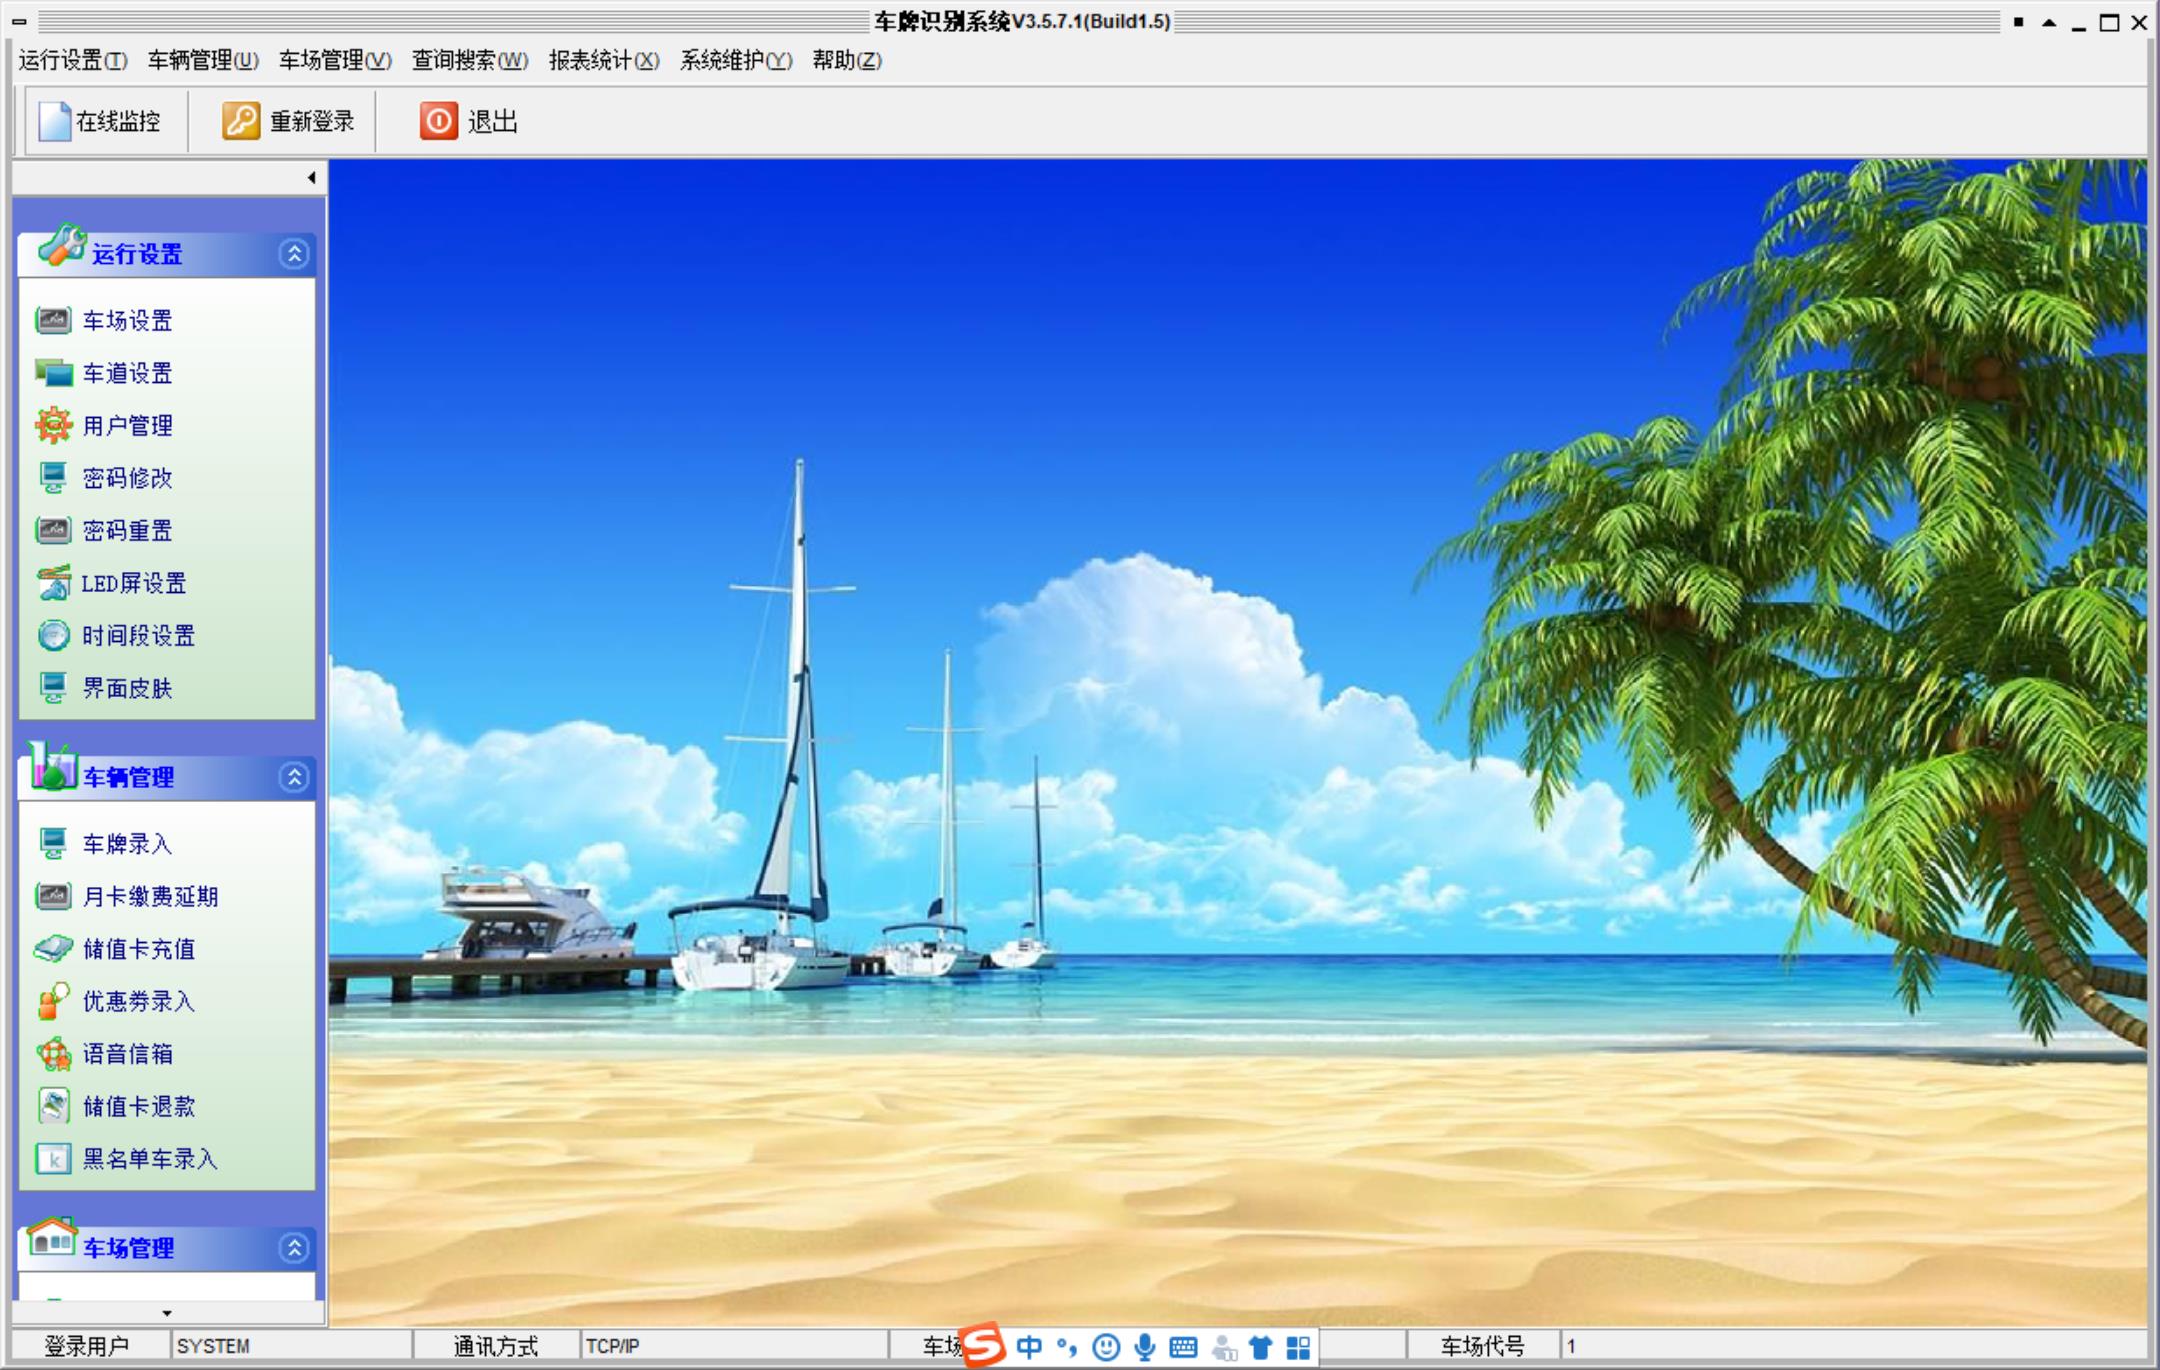
Task: Click the 退出 exit button
Action: (x=468, y=122)
